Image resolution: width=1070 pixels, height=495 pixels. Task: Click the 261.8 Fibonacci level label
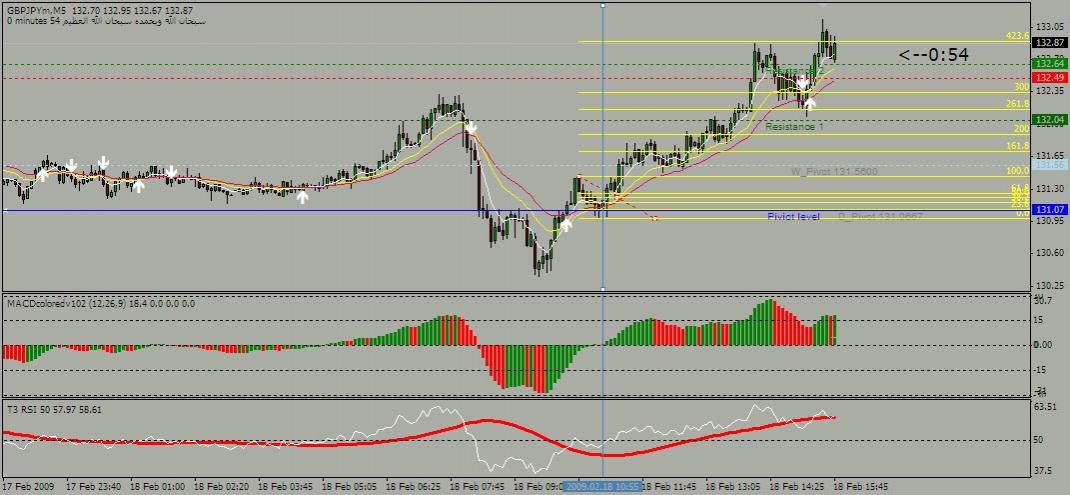tap(1017, 104)
